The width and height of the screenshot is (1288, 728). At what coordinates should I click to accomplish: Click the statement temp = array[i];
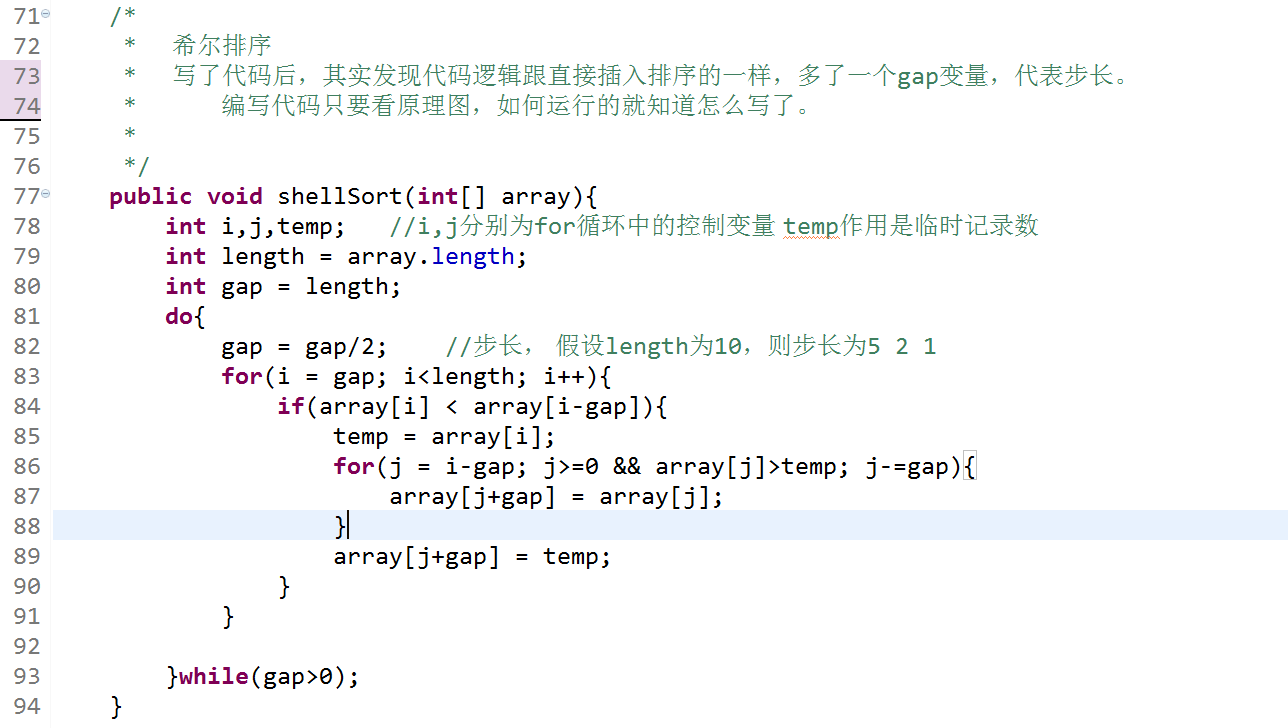(444, 436)
